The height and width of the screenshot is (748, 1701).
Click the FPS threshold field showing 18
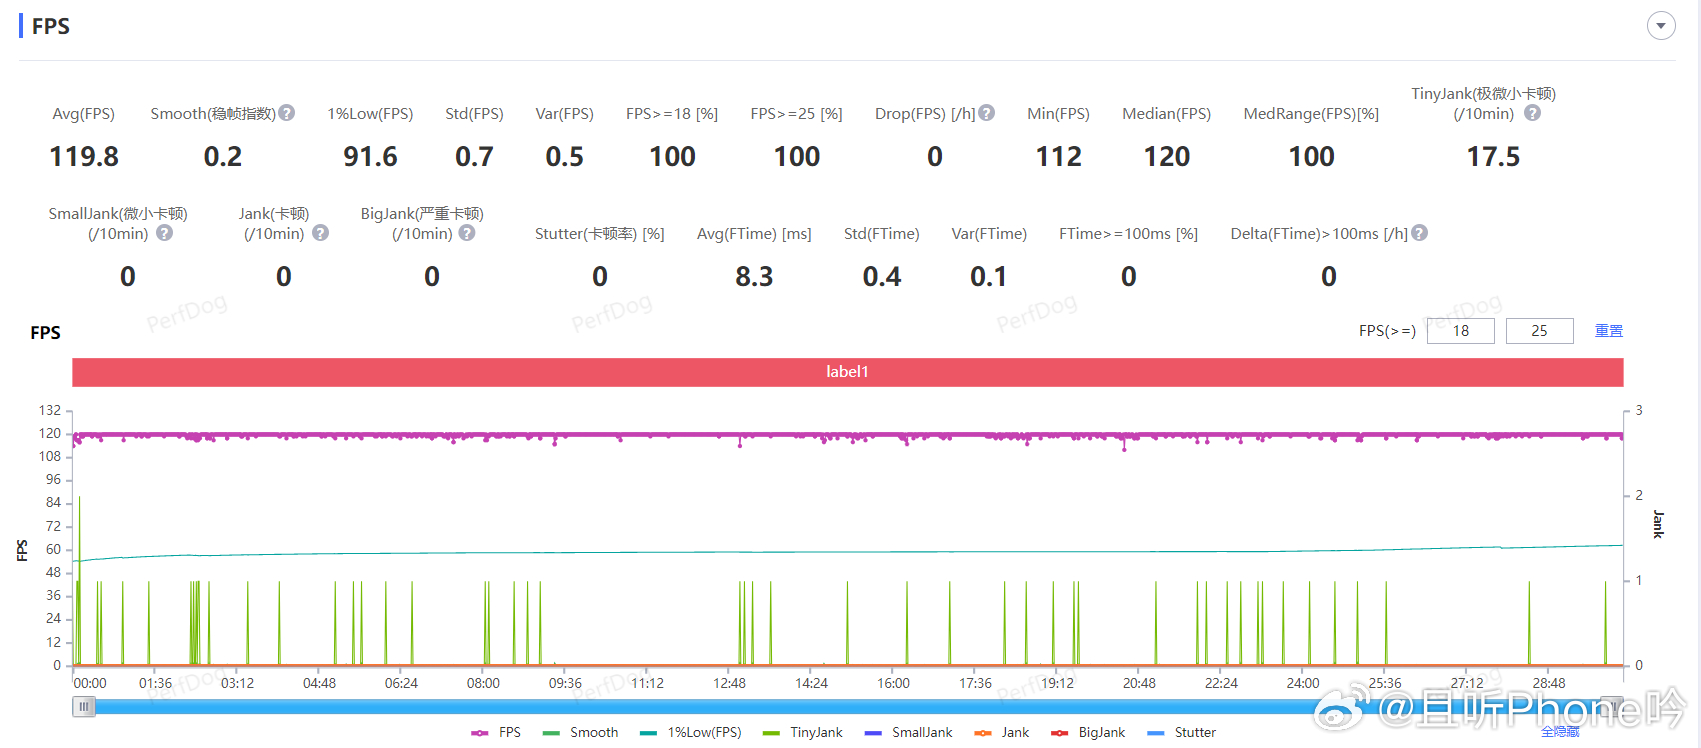tap(1460, 331)
